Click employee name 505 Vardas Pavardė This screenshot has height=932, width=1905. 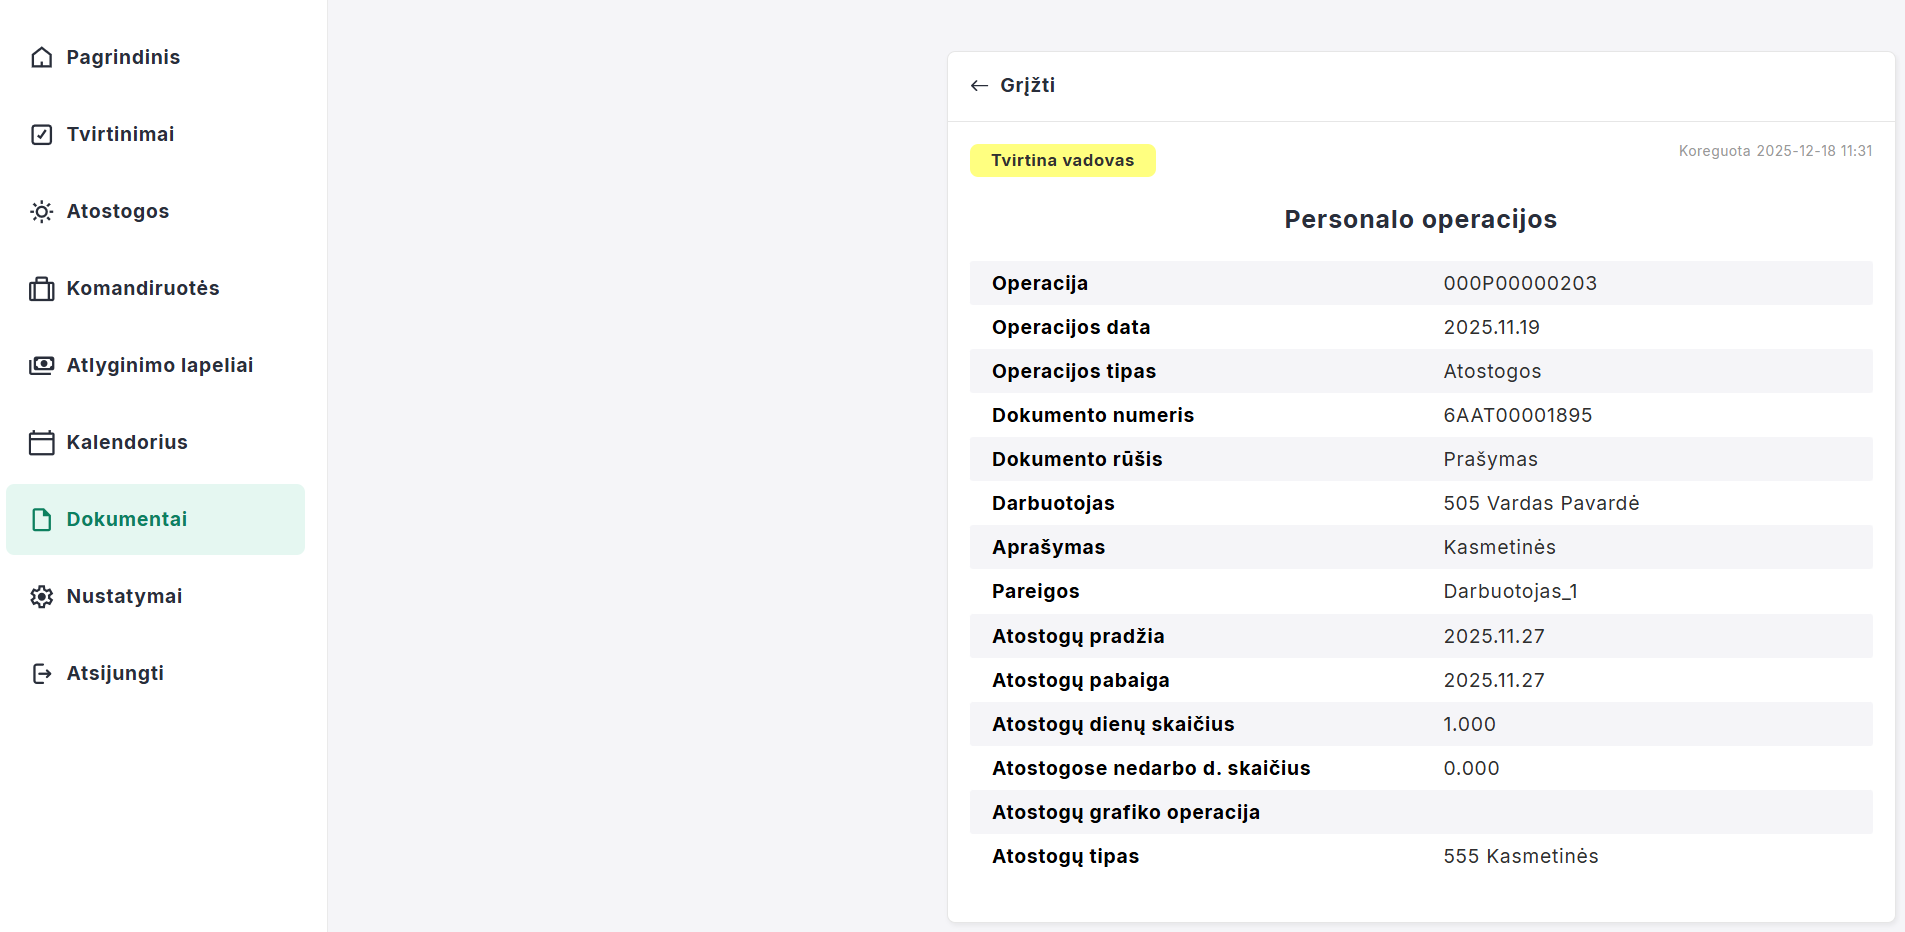(x=1540, y=503)
